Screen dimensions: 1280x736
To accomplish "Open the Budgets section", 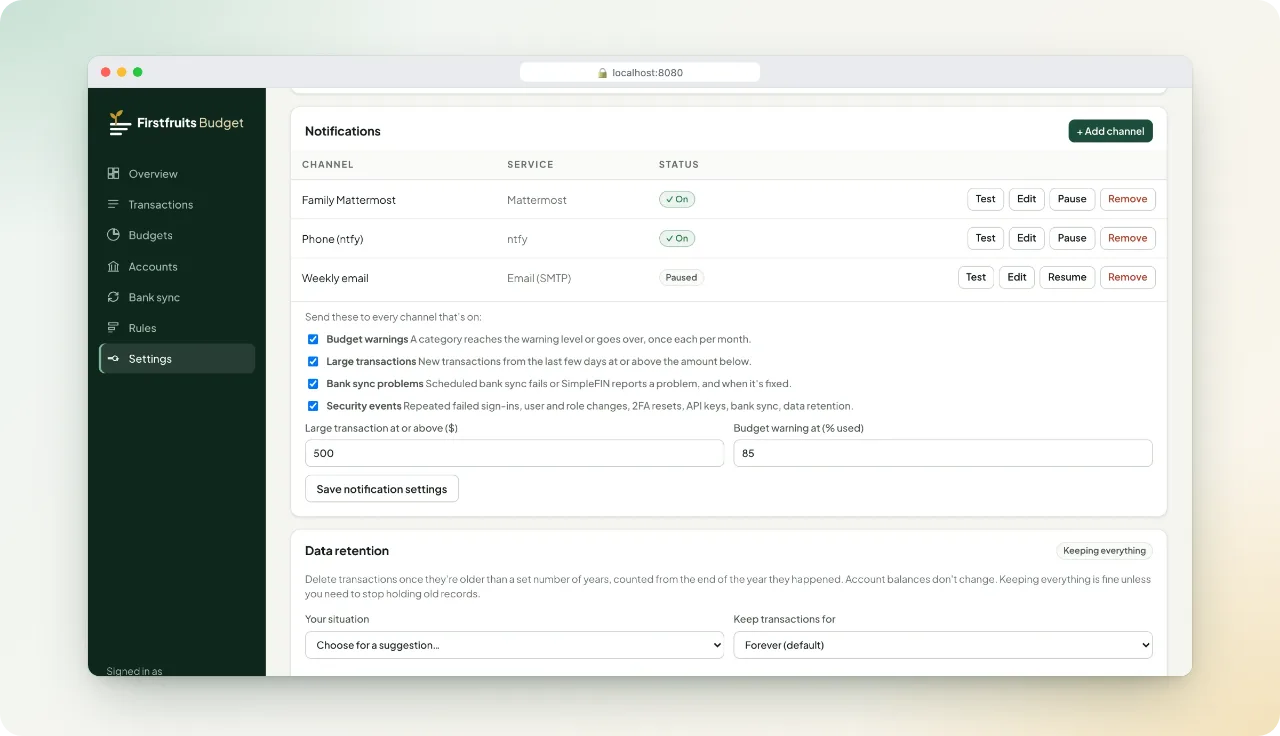I will pyautogui.click(x=177, y=236).
